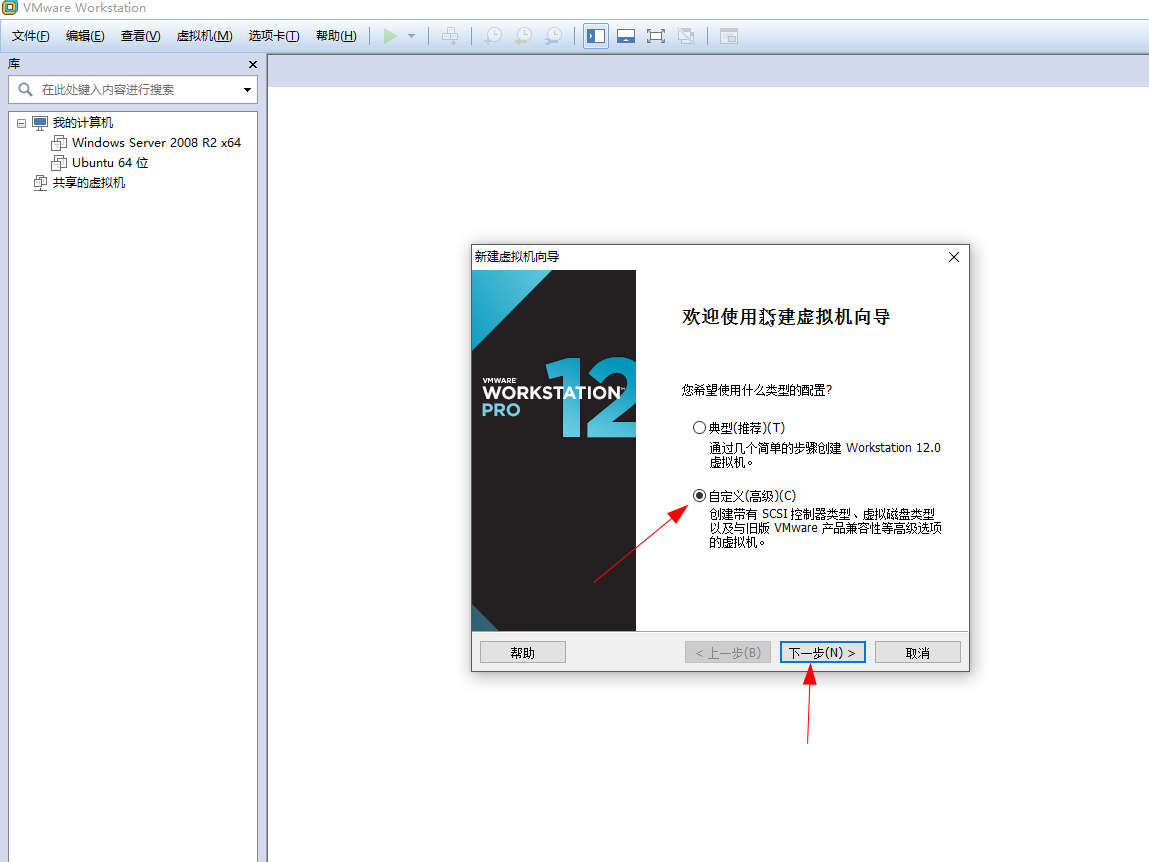The height and width of the screenshot is (862, 1149).
Task: Click the VMware Workstation title icon
Action: (10, 8)
